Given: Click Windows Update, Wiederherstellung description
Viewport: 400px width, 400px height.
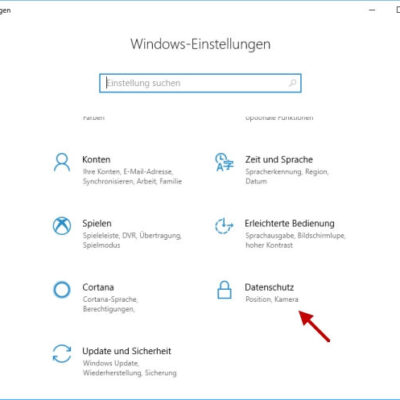Looking at the screenshot, I should coord(130,368).
